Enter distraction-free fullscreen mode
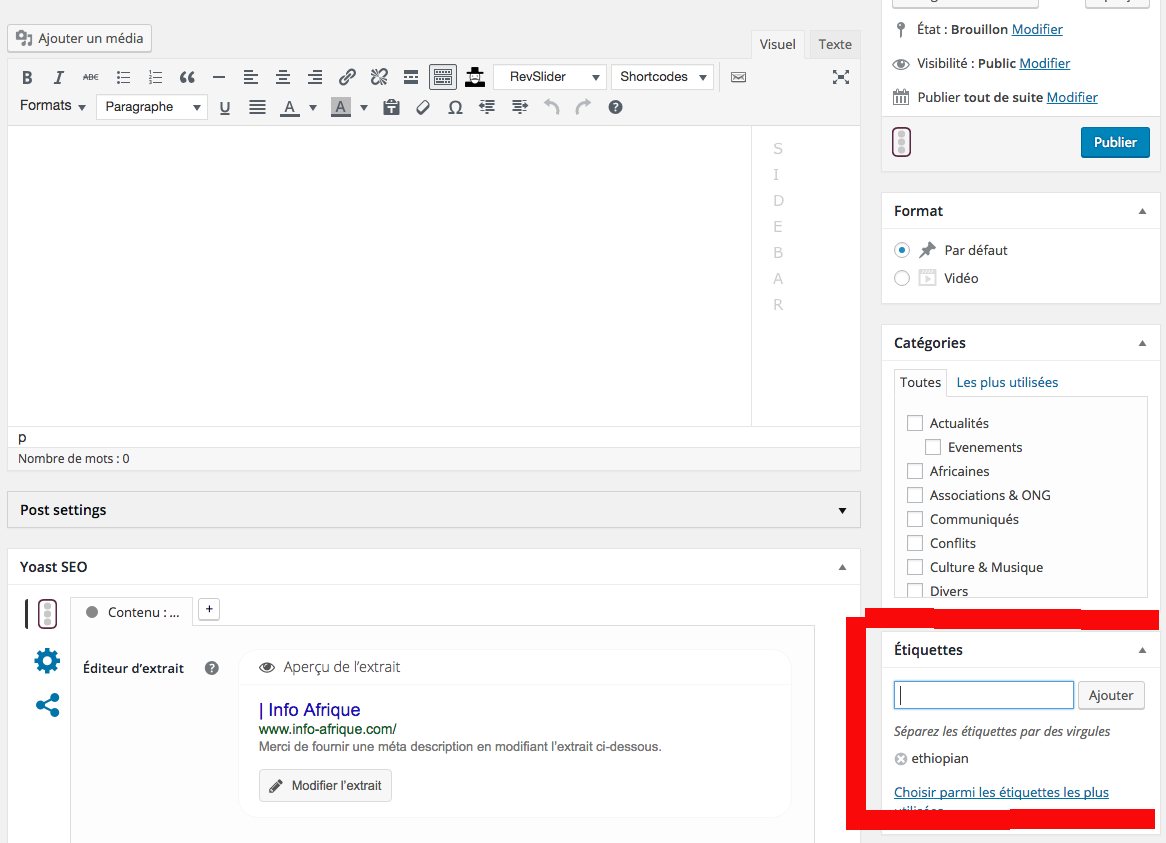The height and width of the screenshot is (843, 1166). click(x=841, y=77)
